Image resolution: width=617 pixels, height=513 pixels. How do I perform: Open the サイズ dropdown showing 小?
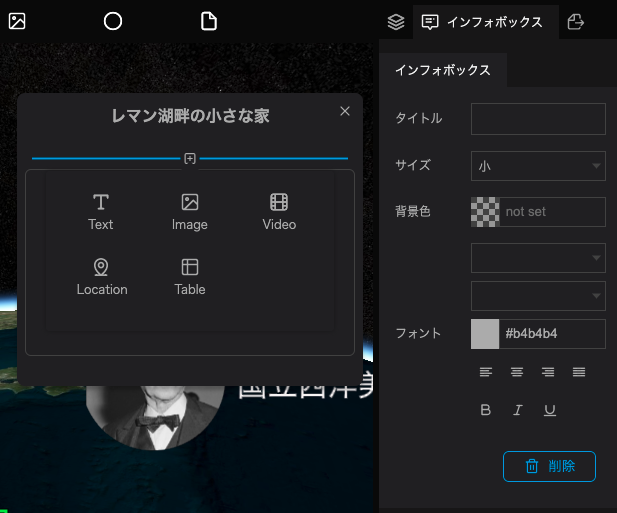[x=538, y=166]
